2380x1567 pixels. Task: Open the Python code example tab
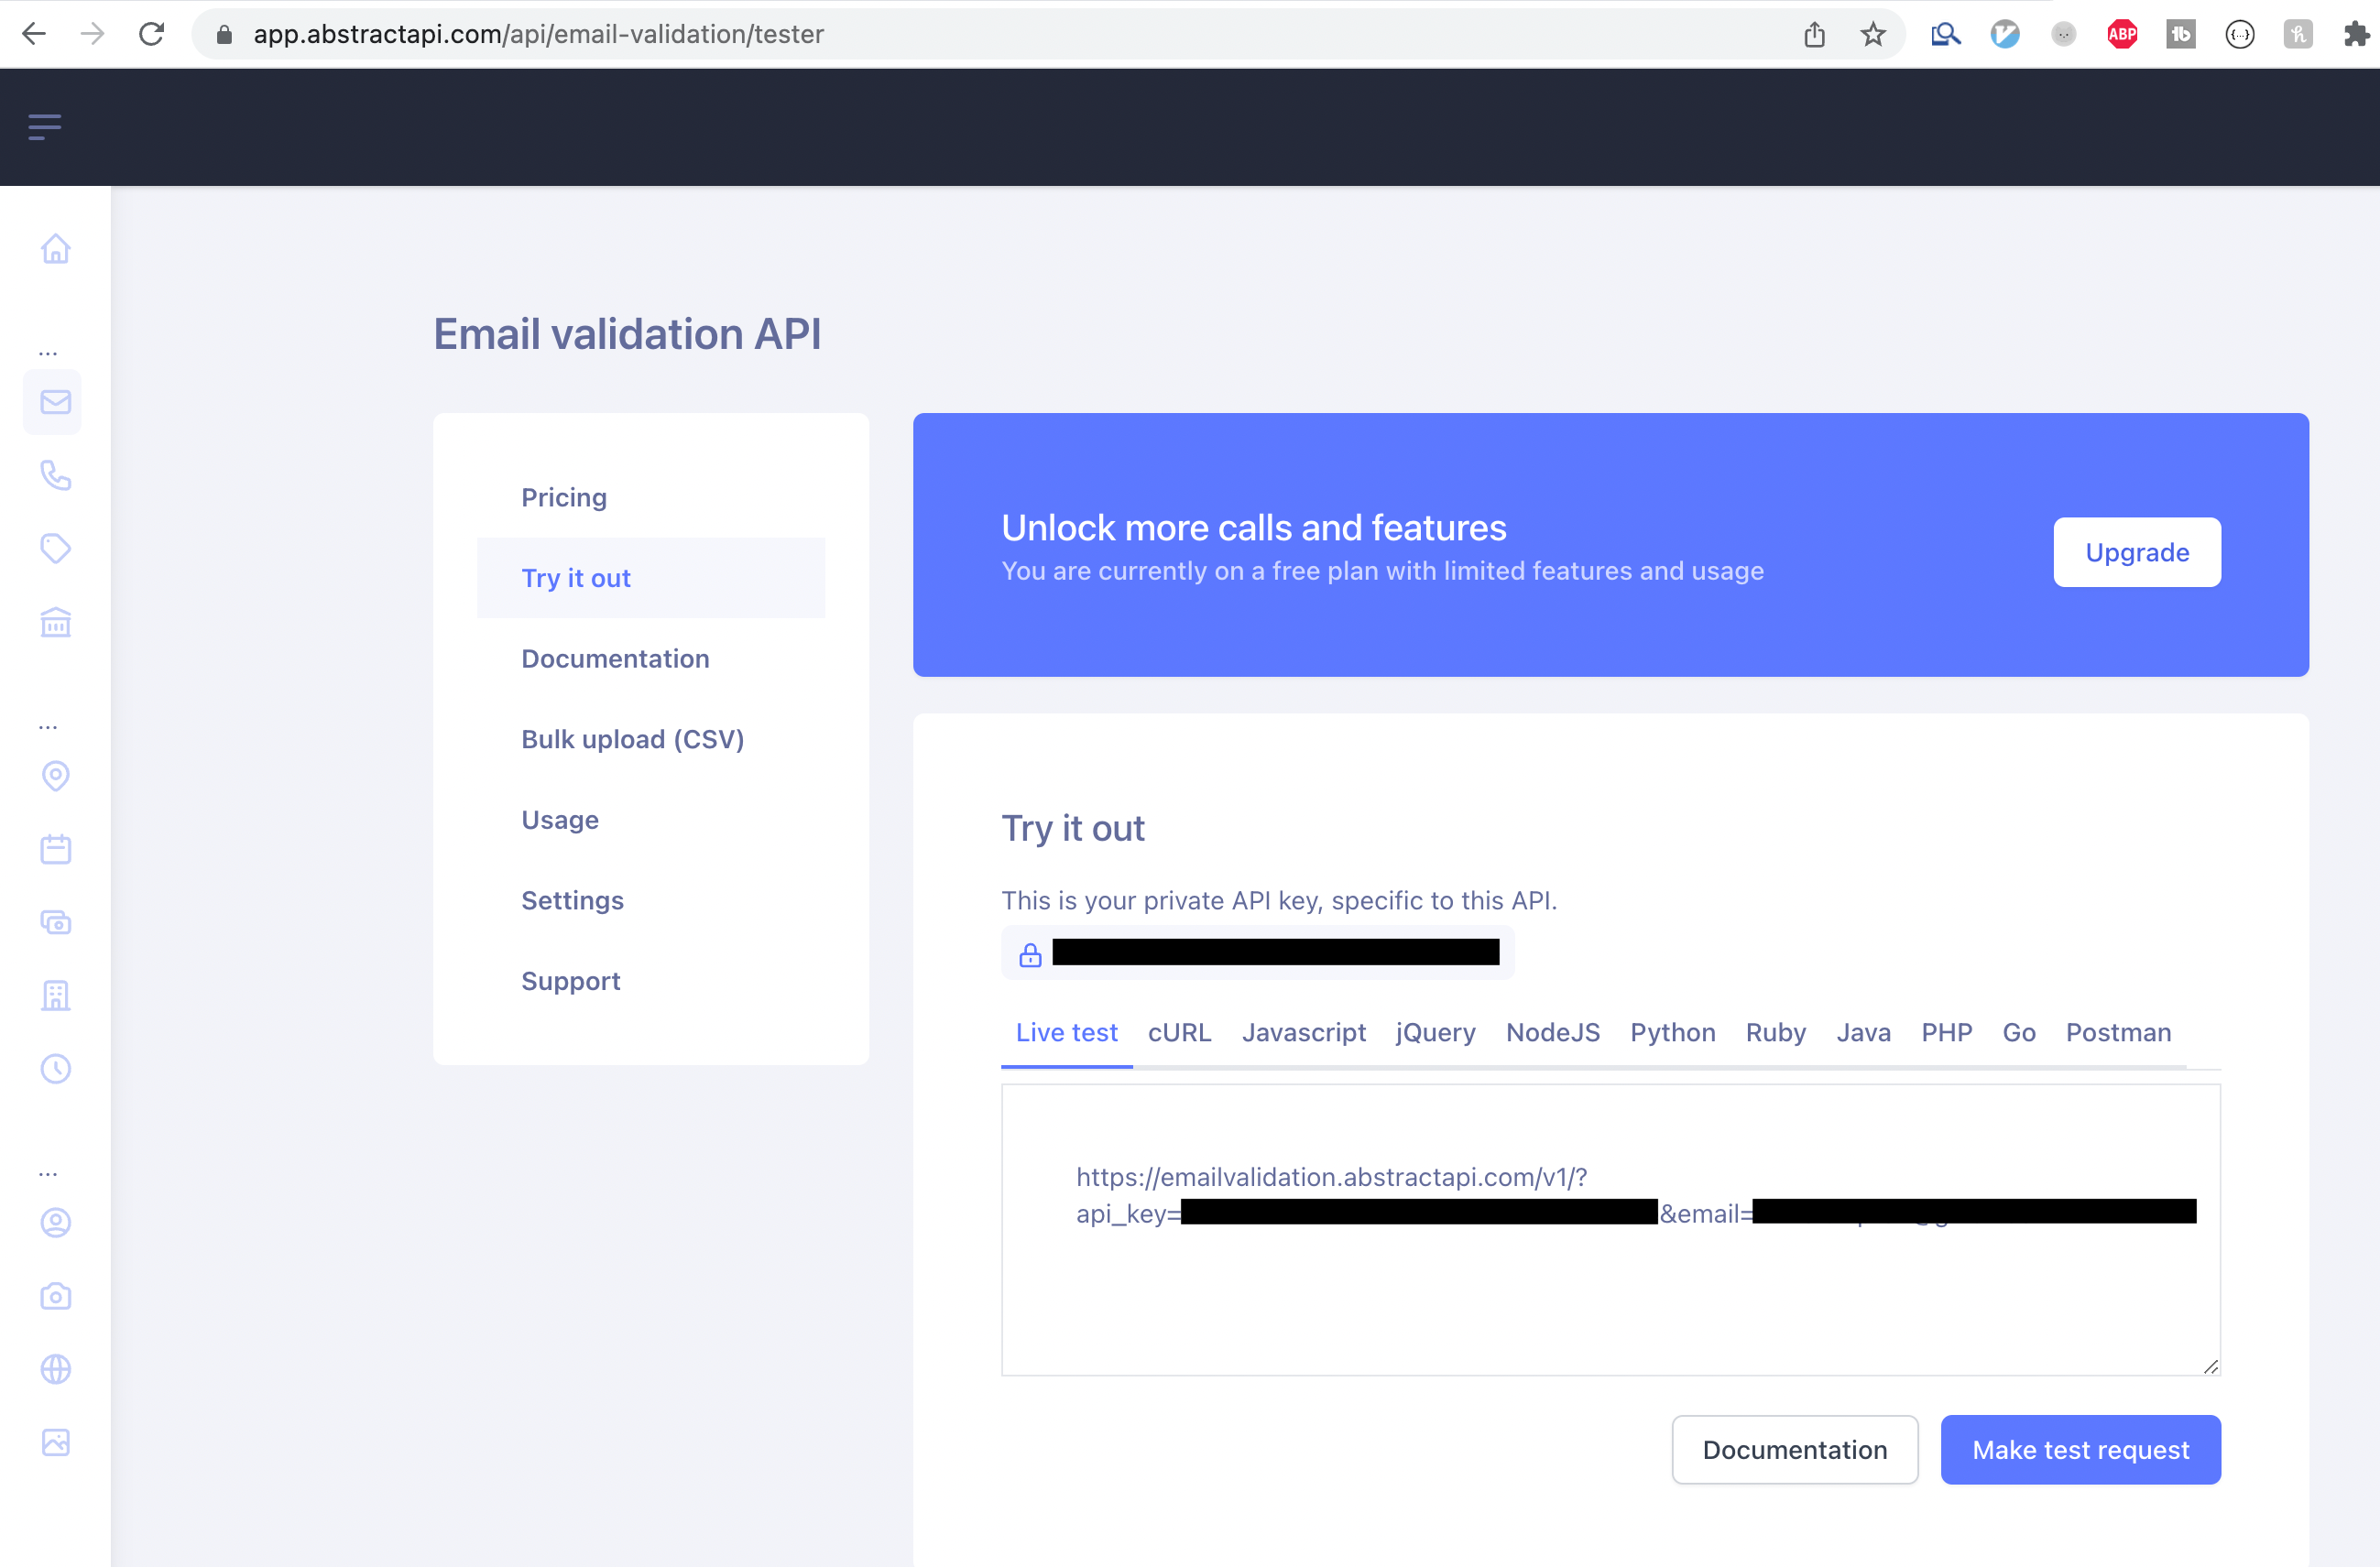tap(1673, 1033)
